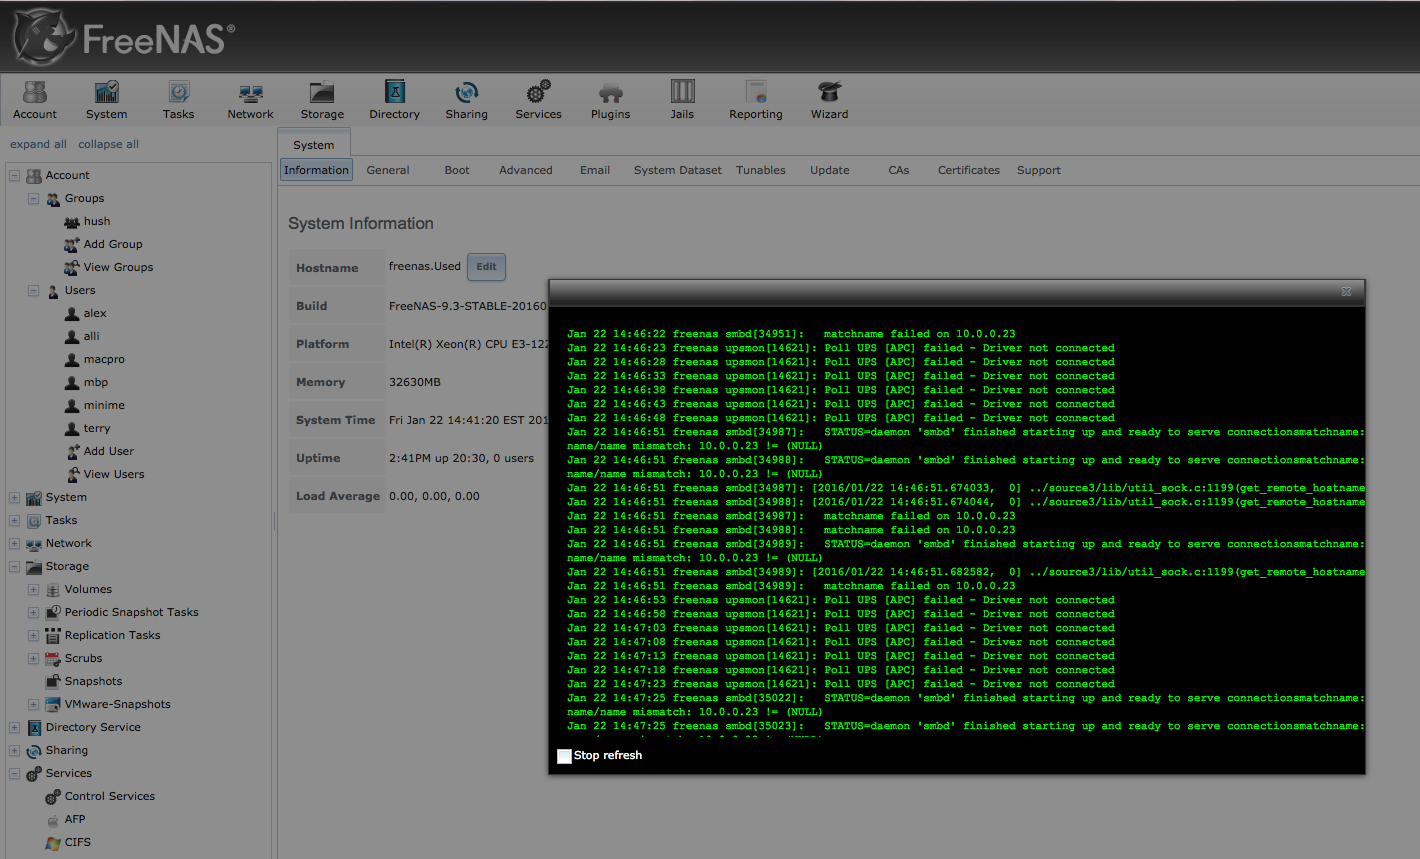The image size is (1420, 859).
Task: Click the expand all link
Action: (x=38, y=144)
